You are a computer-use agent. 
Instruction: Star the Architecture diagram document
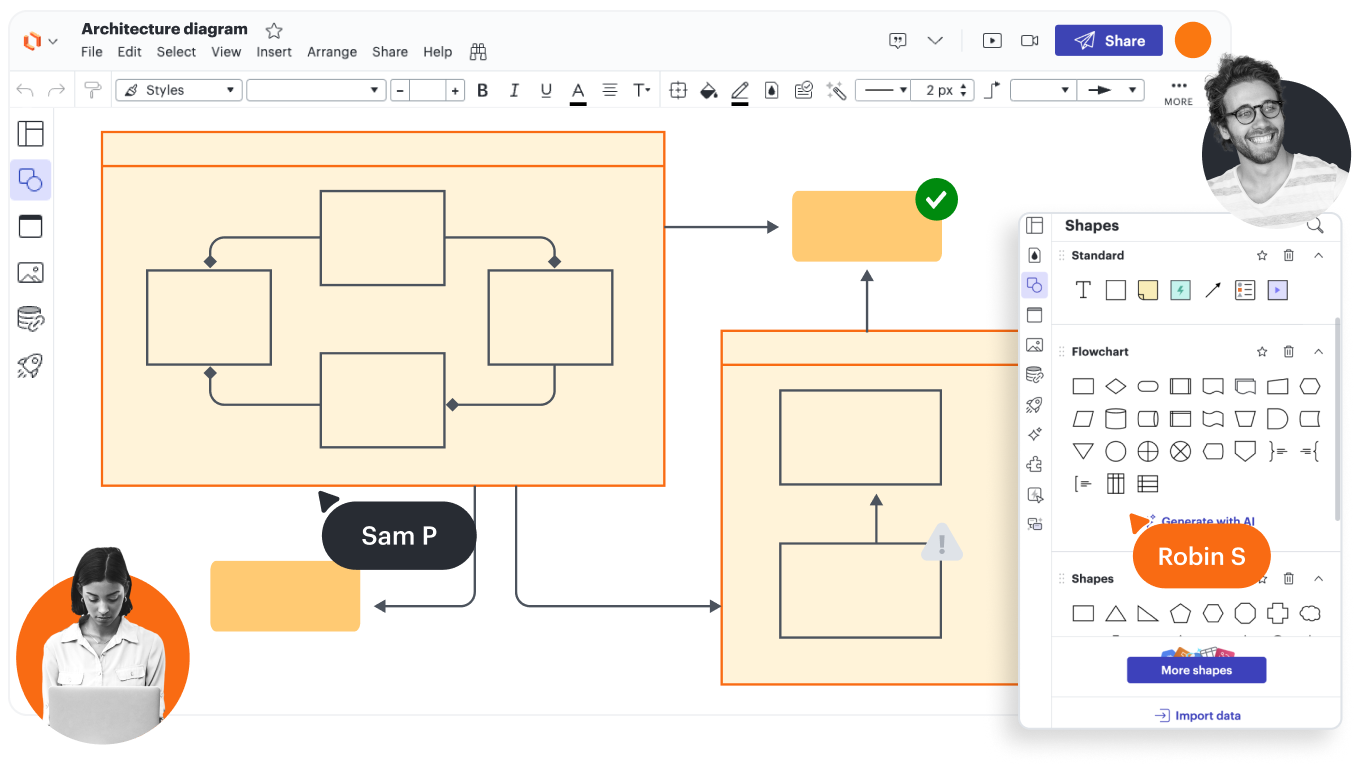click(x=273, y=31)
